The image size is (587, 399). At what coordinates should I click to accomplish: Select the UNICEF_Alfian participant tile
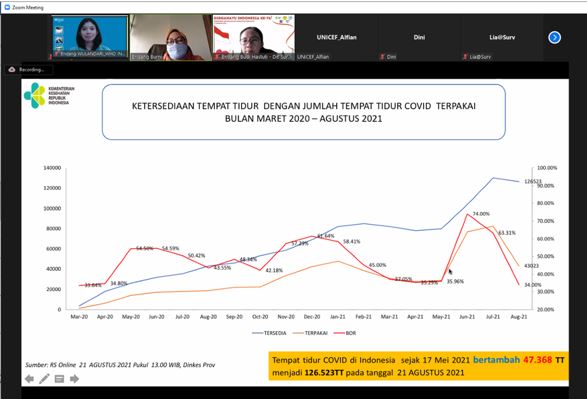(336, 37)
